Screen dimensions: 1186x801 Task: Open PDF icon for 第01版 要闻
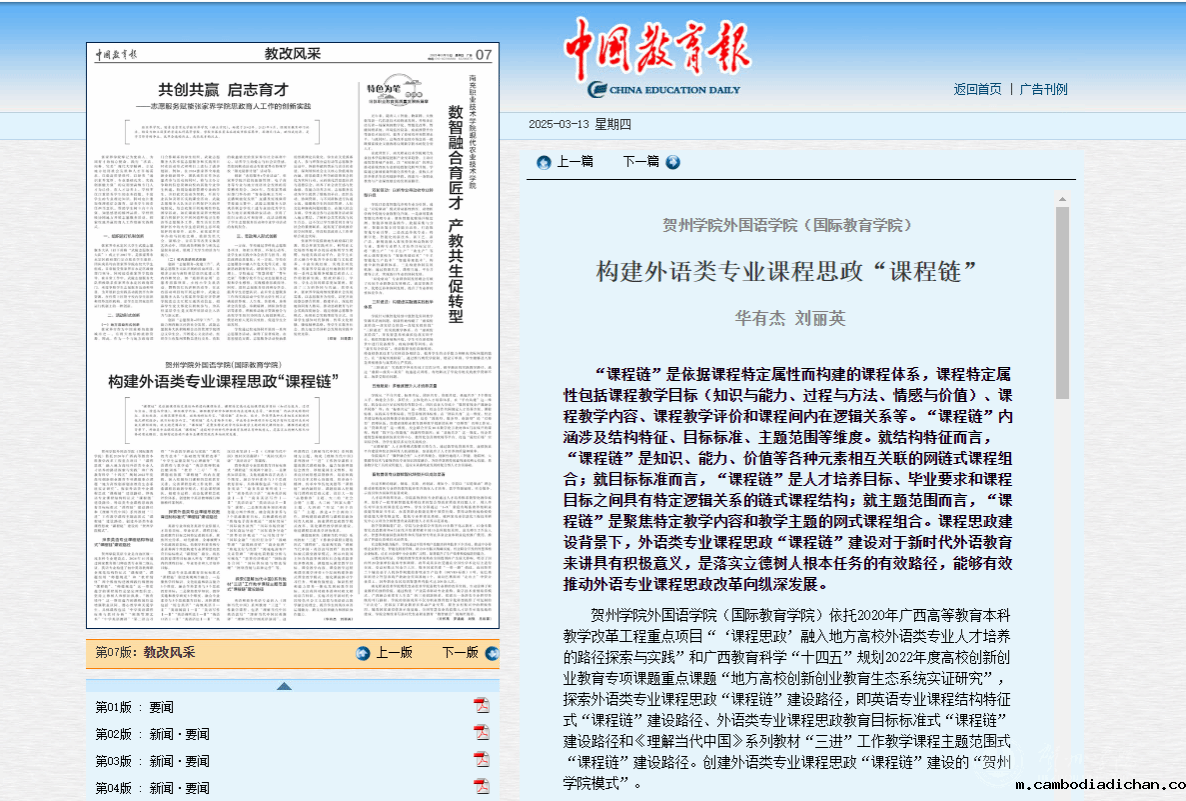(x=481, y=706)
